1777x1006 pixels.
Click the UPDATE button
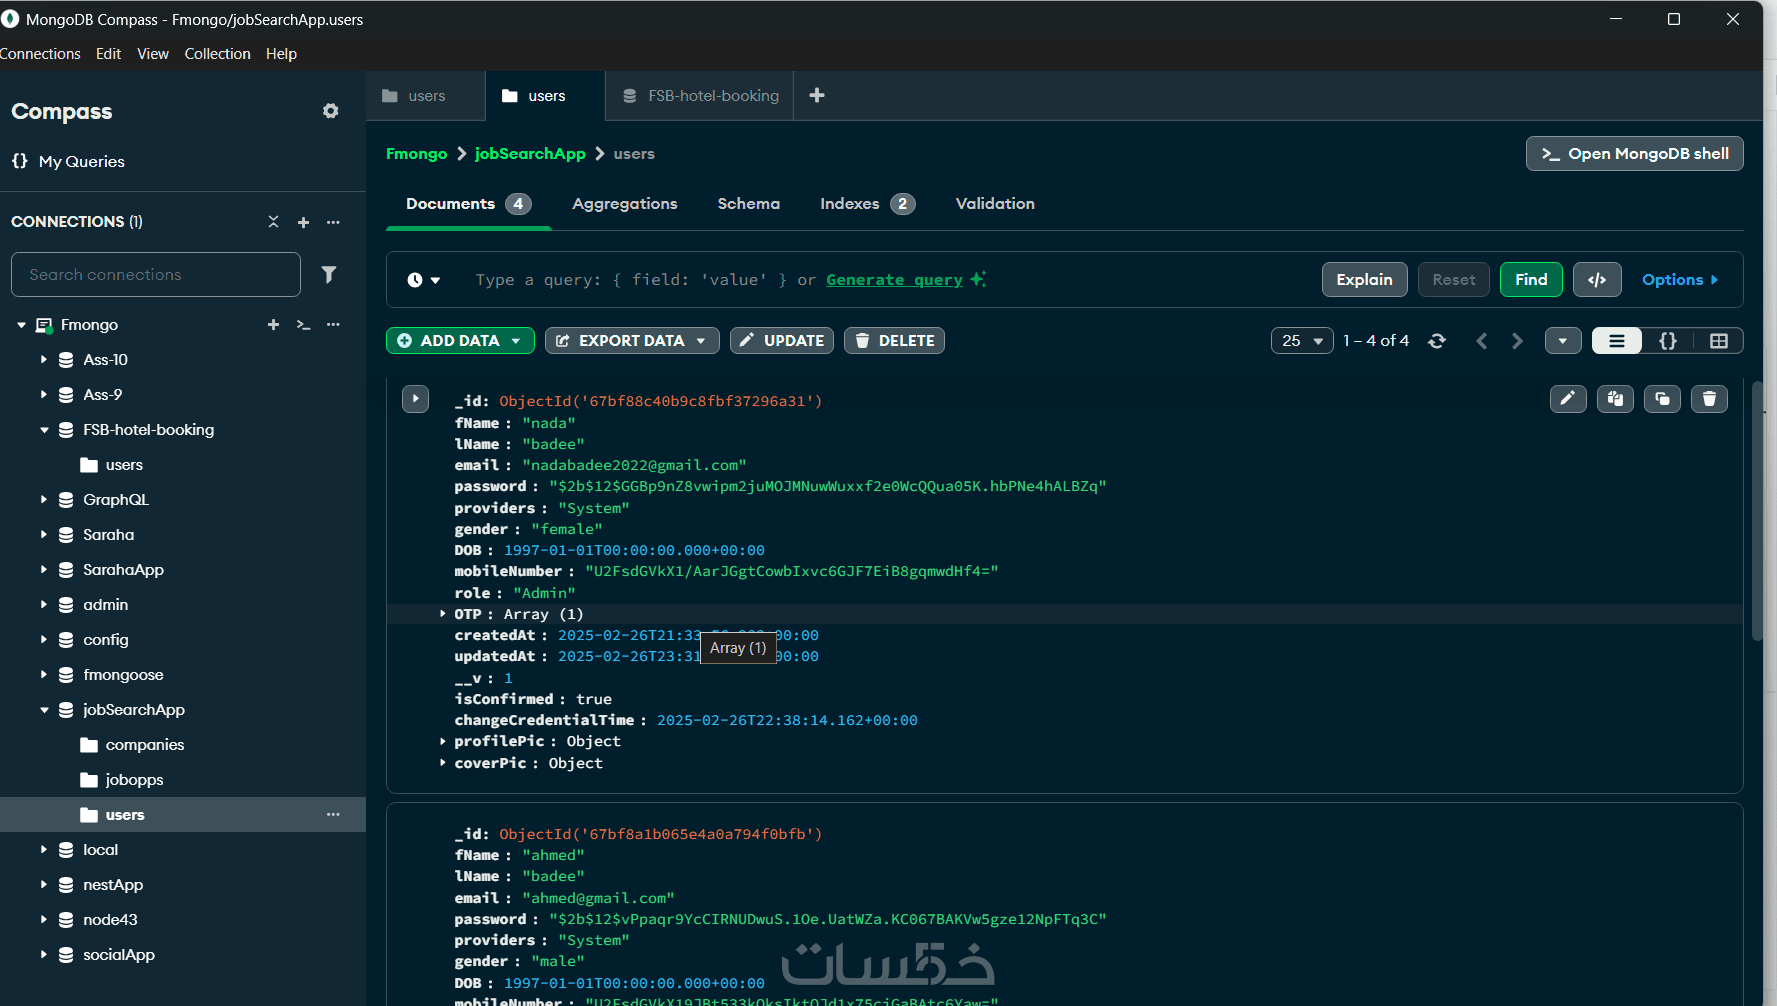[782, 341]
